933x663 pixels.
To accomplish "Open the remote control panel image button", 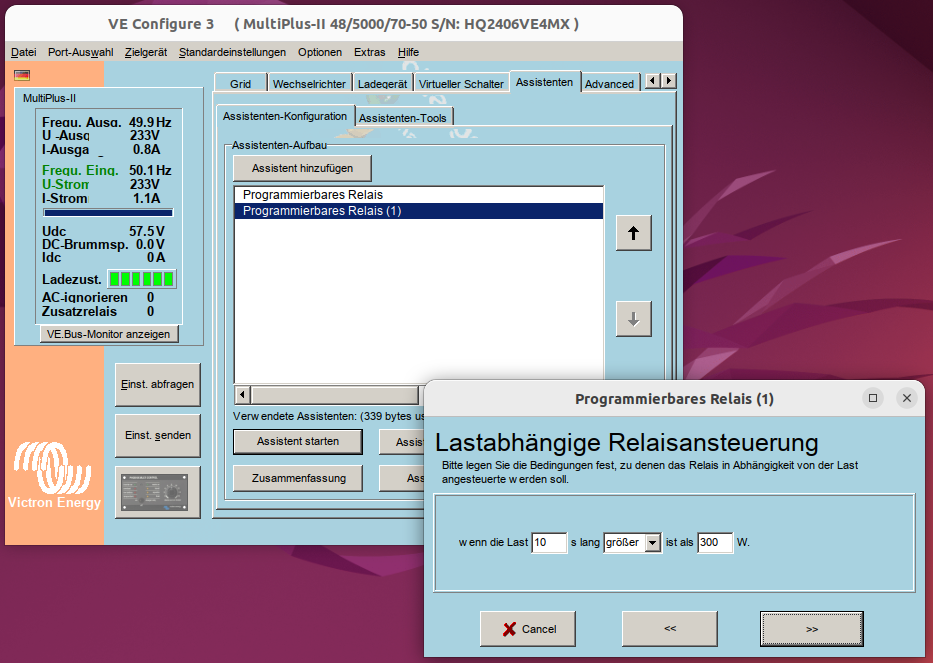I will pyautogui.click(x=158, y=492).
